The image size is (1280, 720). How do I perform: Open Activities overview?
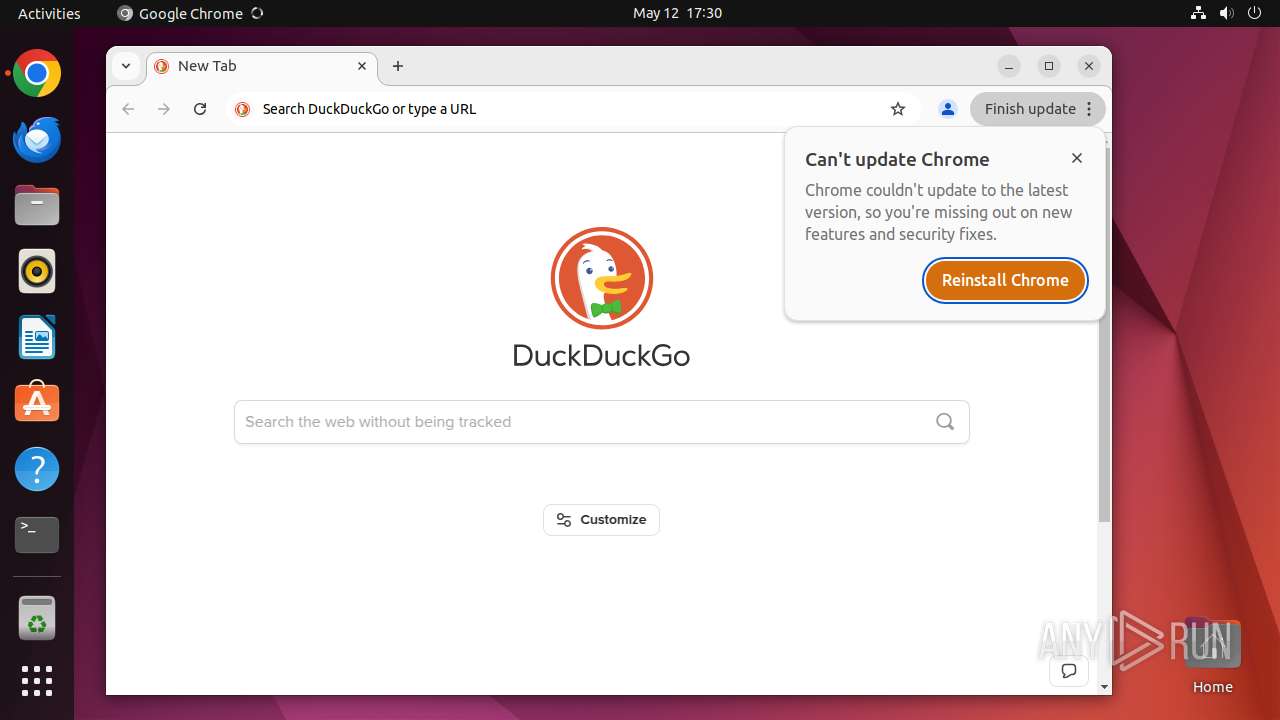coord(49,13)
